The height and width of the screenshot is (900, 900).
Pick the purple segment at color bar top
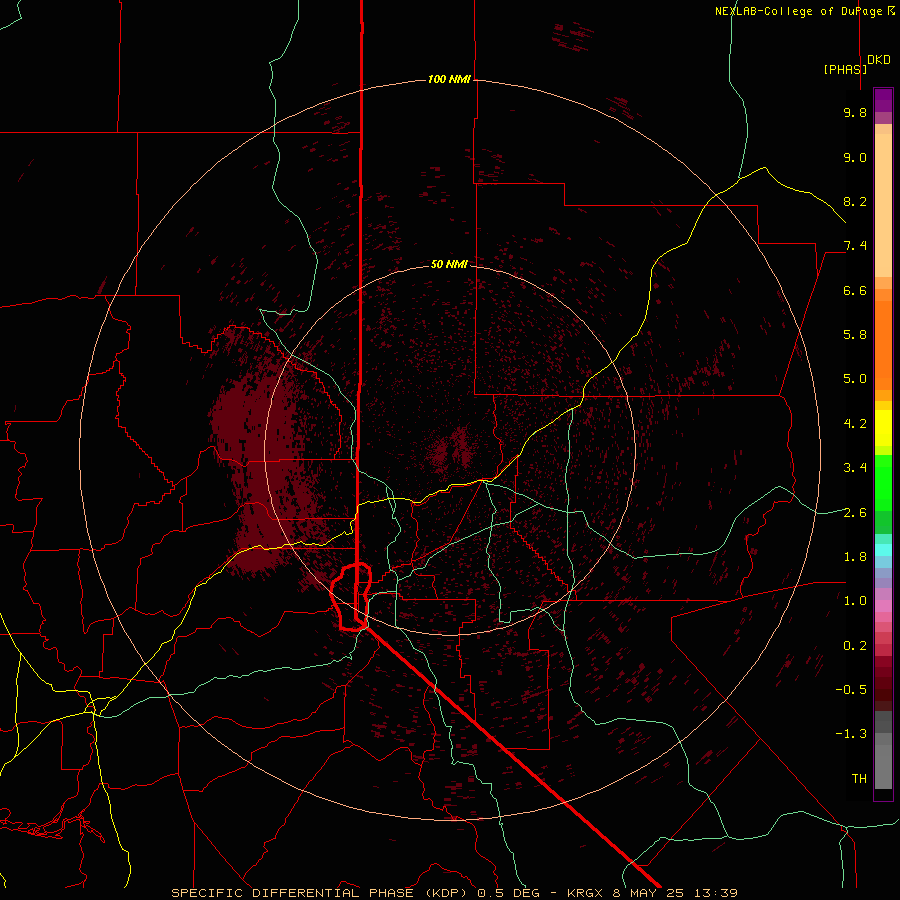click(x=883, y=100)
